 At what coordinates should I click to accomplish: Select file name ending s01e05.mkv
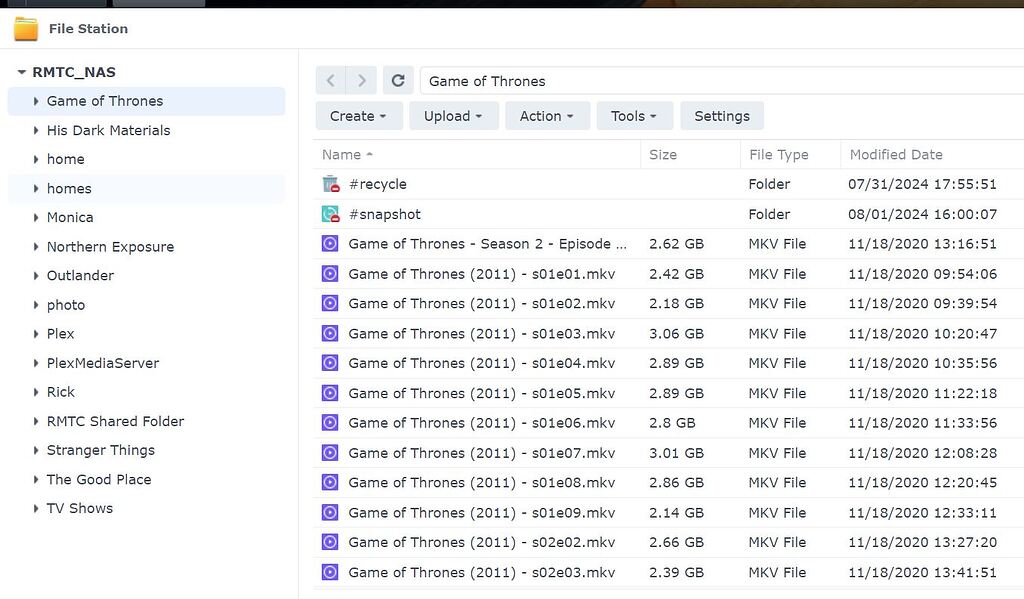click(x=482, y=393)
